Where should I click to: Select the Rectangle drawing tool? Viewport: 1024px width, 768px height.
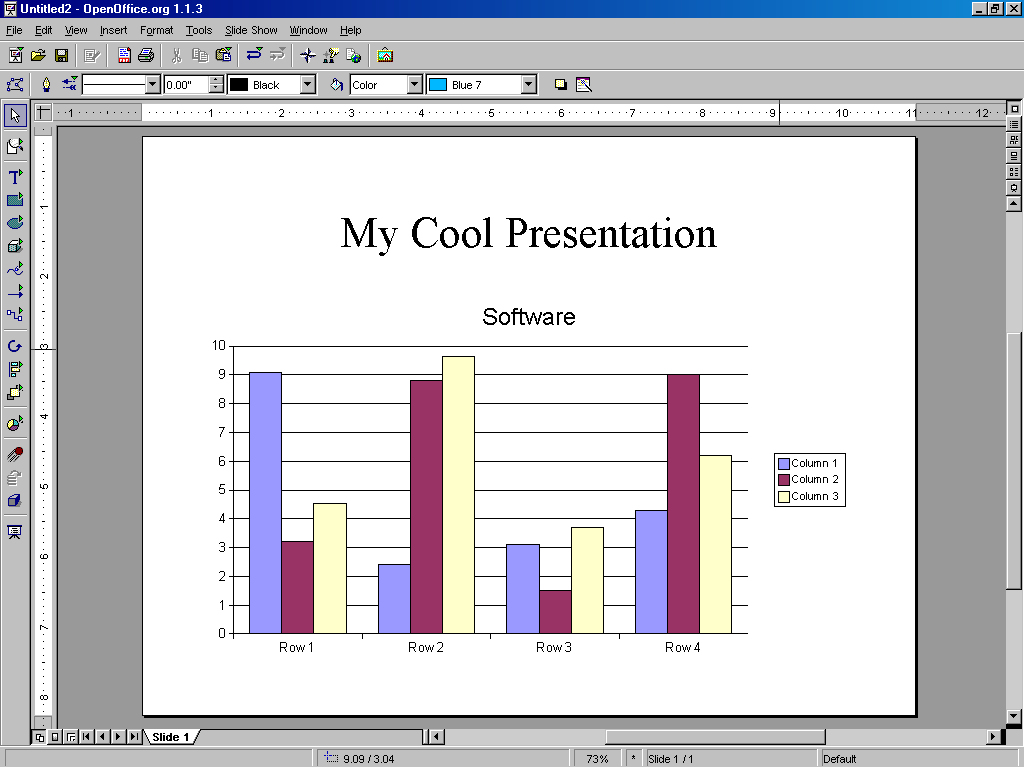tap(15, 200)
